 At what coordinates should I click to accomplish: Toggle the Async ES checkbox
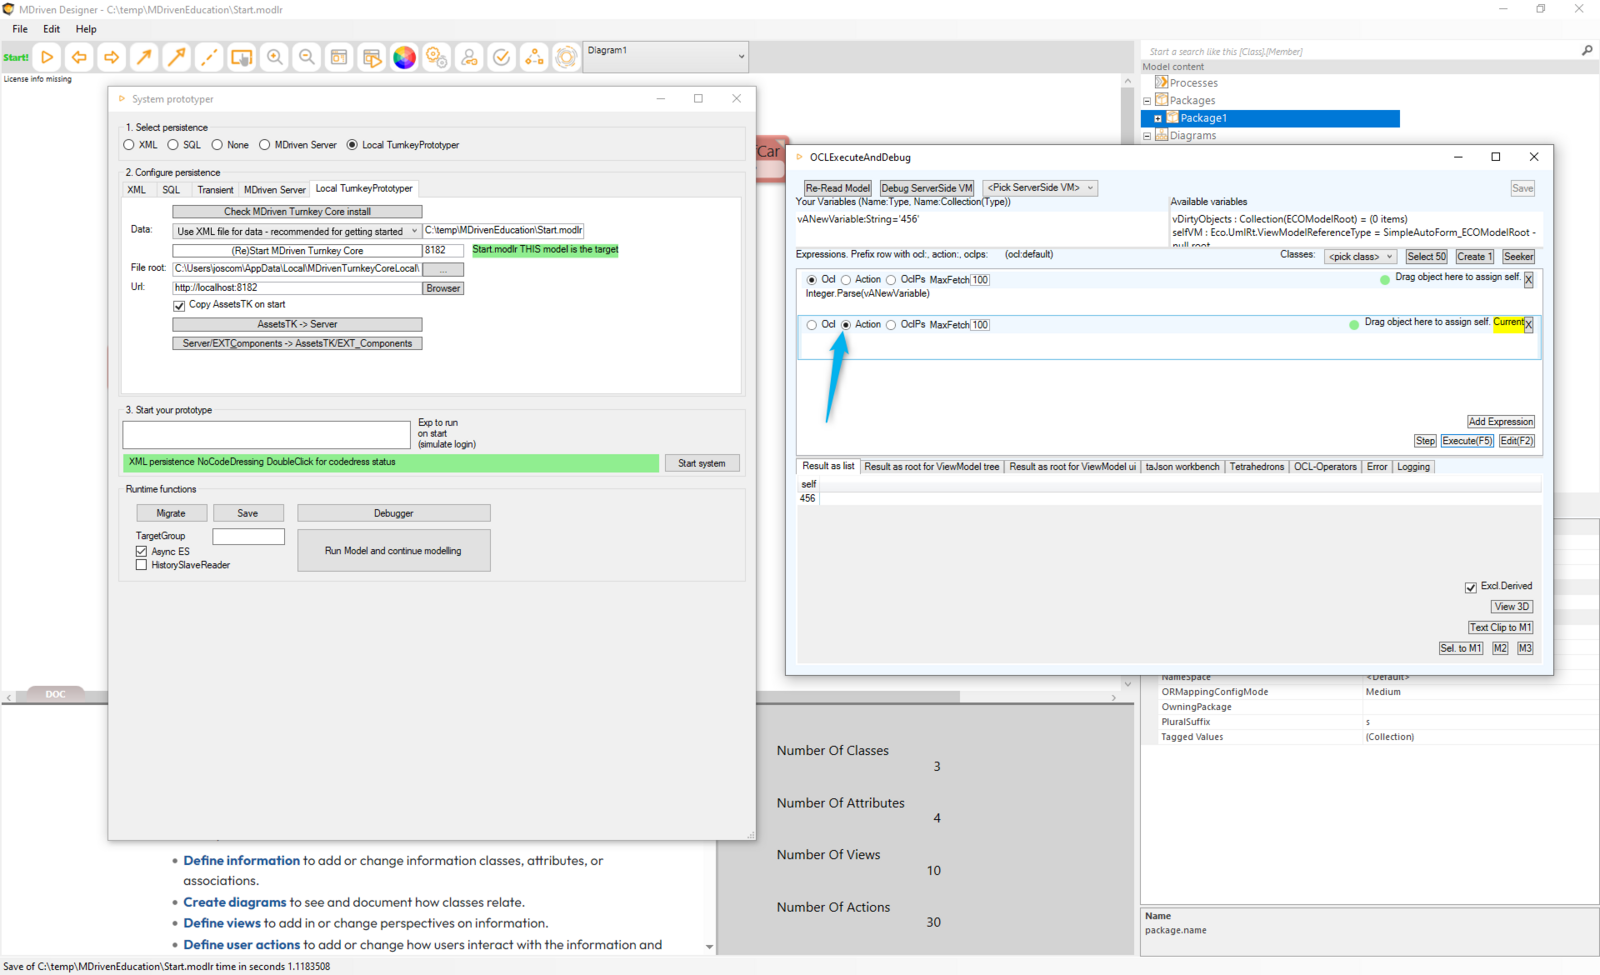pyautogui.click(x=141, y=551)
